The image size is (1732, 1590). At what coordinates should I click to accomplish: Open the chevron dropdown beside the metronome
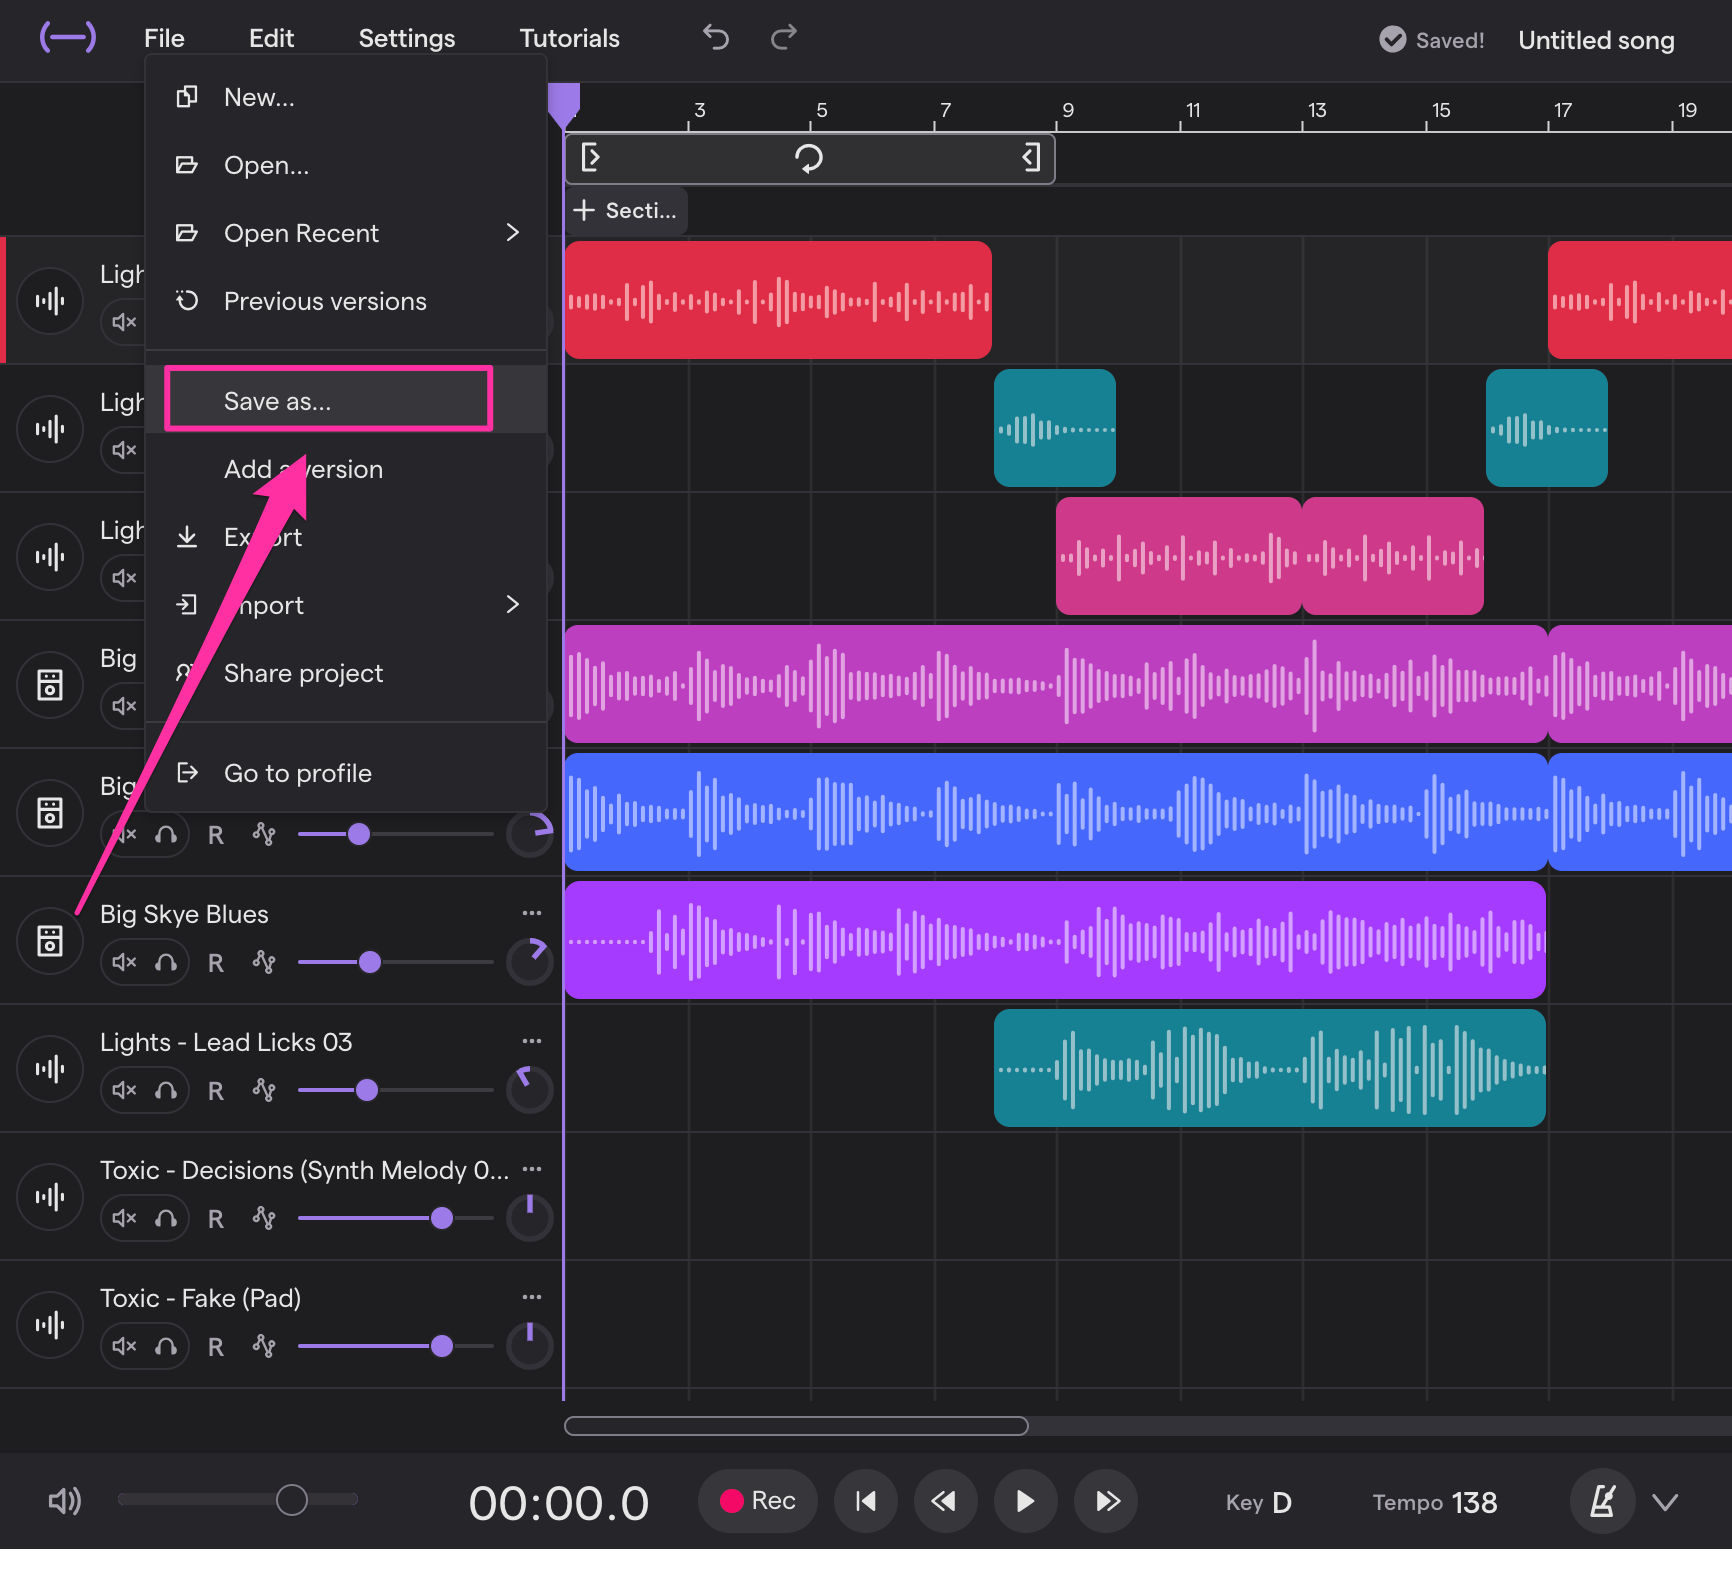coord(1665,1501)
